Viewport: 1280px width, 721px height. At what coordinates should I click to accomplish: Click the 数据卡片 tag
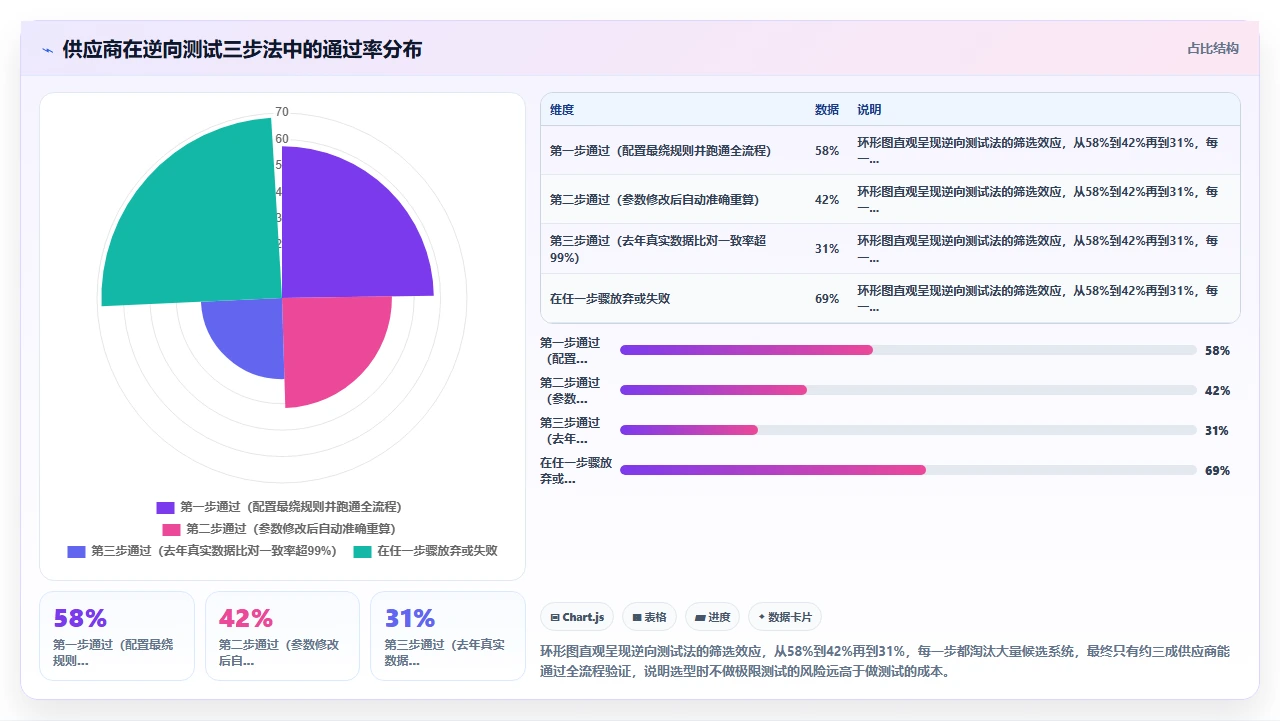(785, 618)
